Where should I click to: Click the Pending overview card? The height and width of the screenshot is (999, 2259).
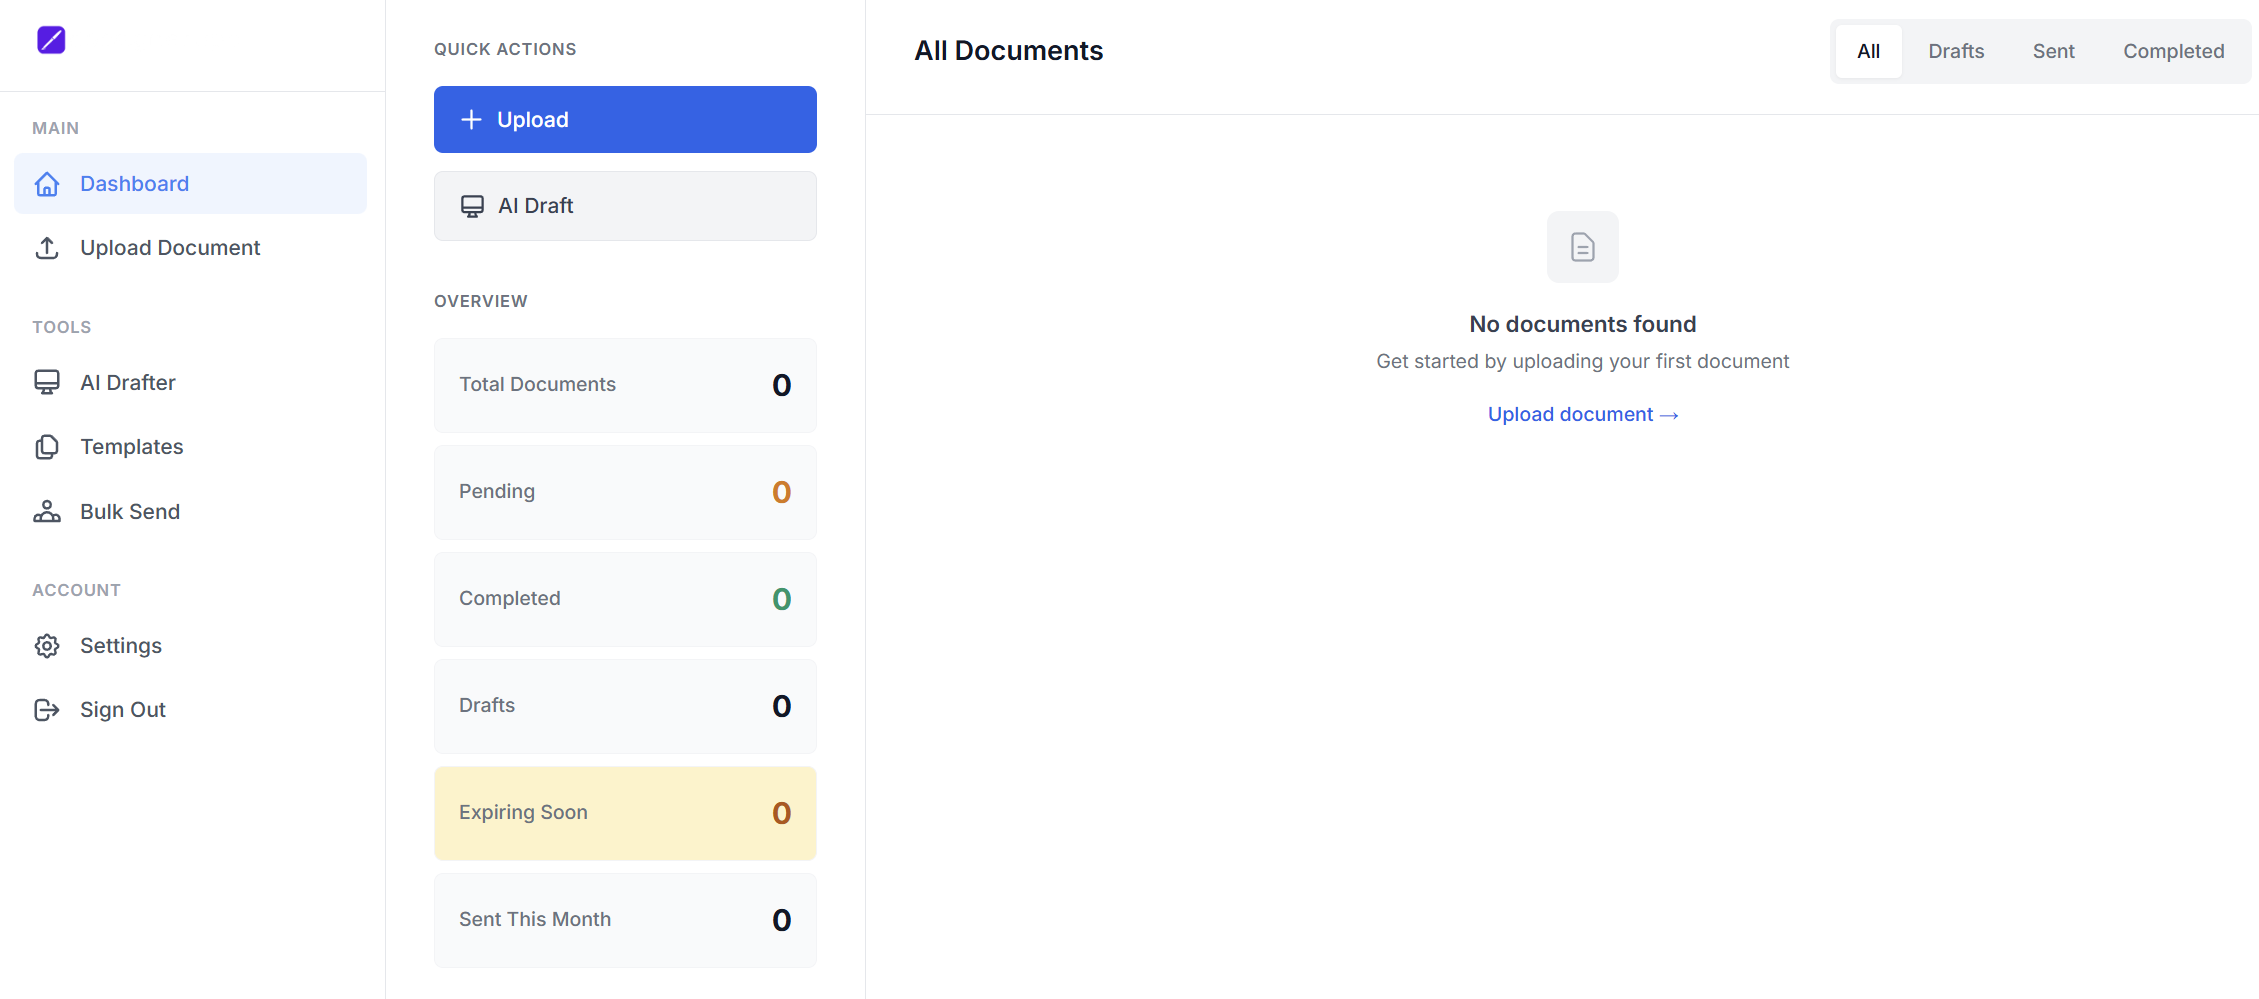625,492
